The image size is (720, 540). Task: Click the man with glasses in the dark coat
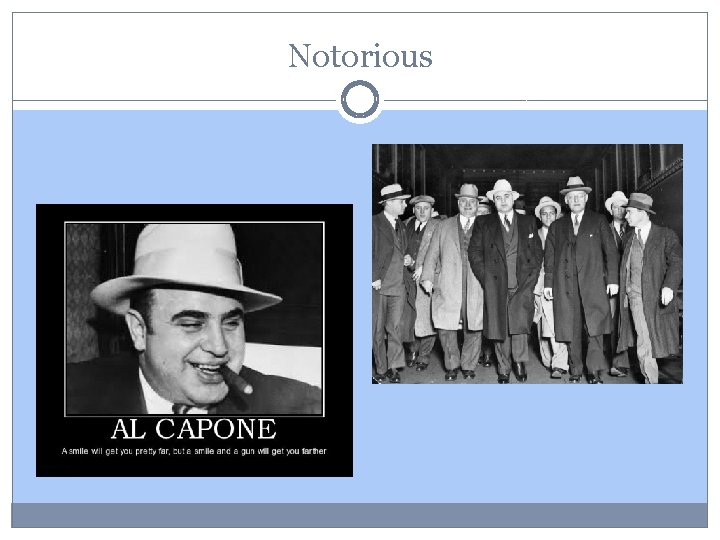[579, 280]
